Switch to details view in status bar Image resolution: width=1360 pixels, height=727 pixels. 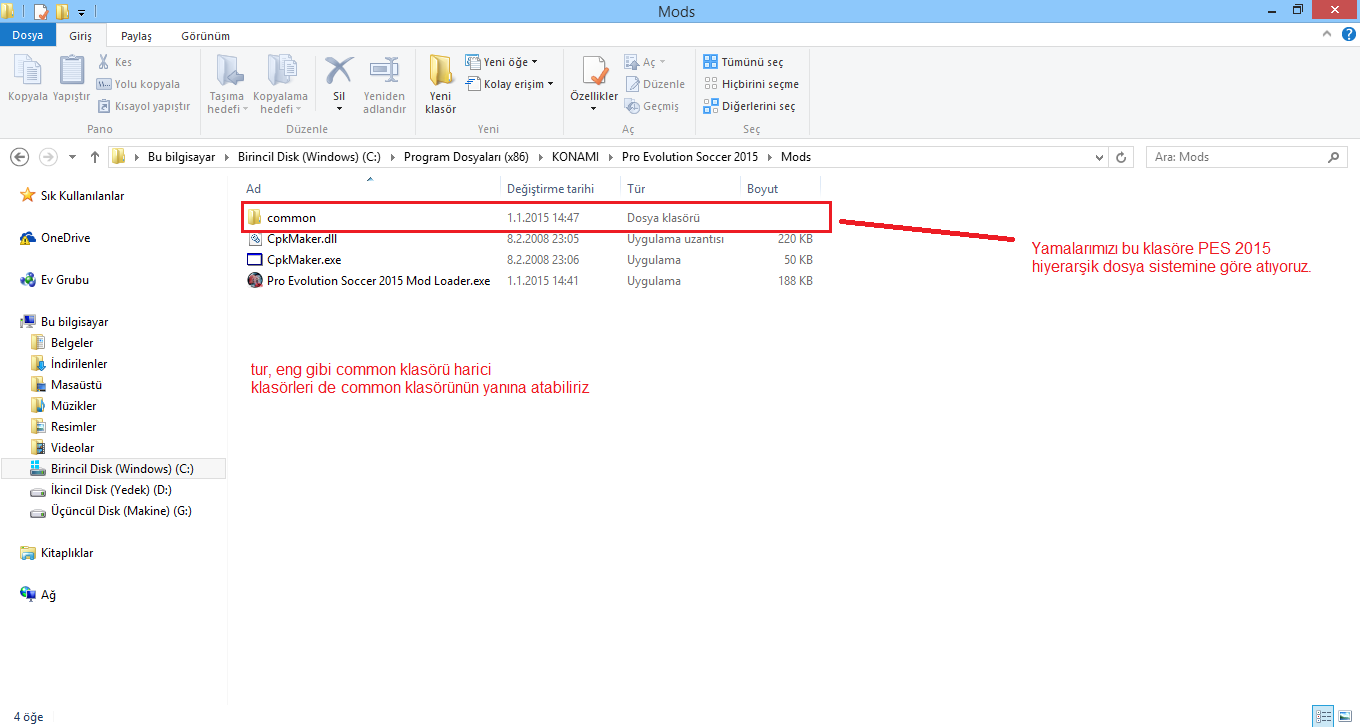click(1324, 716)
